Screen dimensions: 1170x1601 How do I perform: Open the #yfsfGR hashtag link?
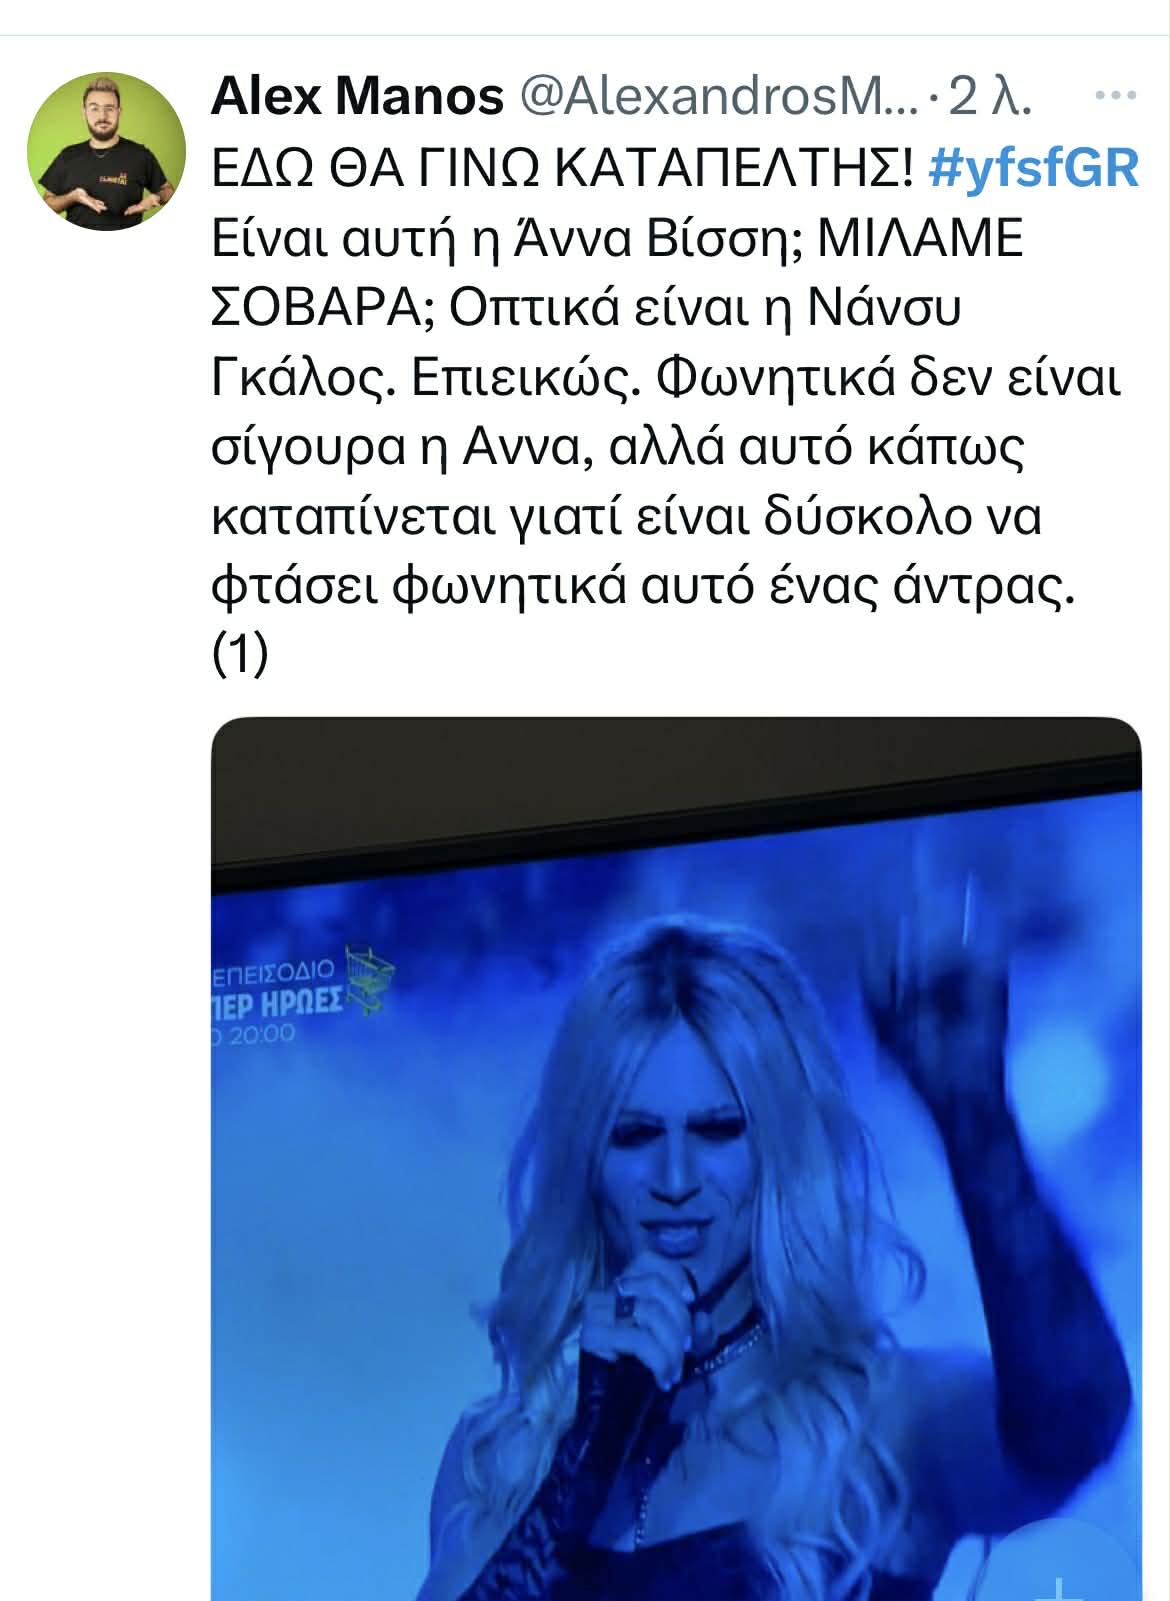point(1033,170)
